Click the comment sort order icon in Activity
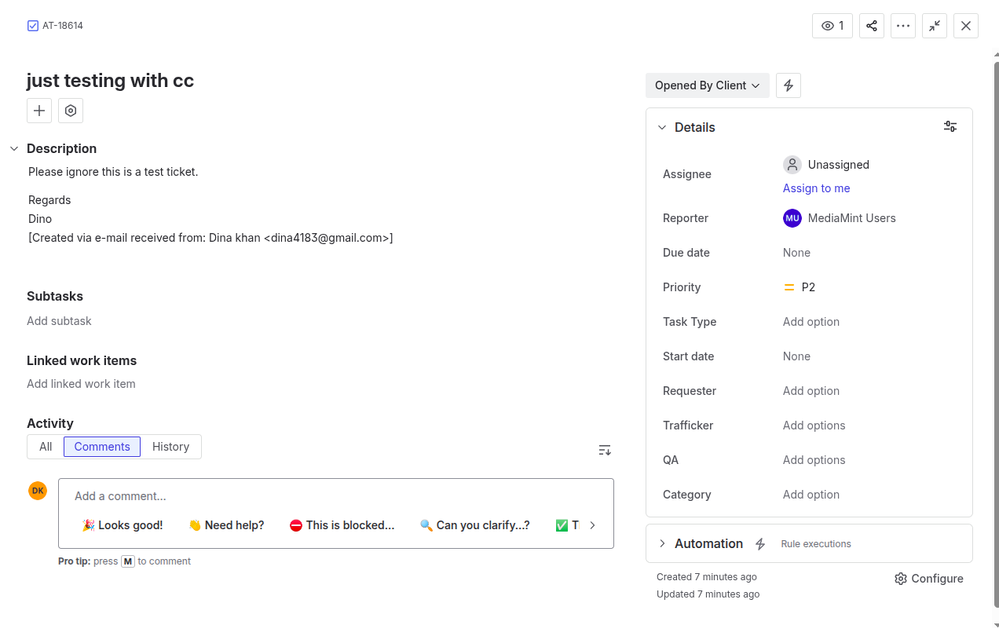Viewport: 999px width, 628px height. pos(604,450)
